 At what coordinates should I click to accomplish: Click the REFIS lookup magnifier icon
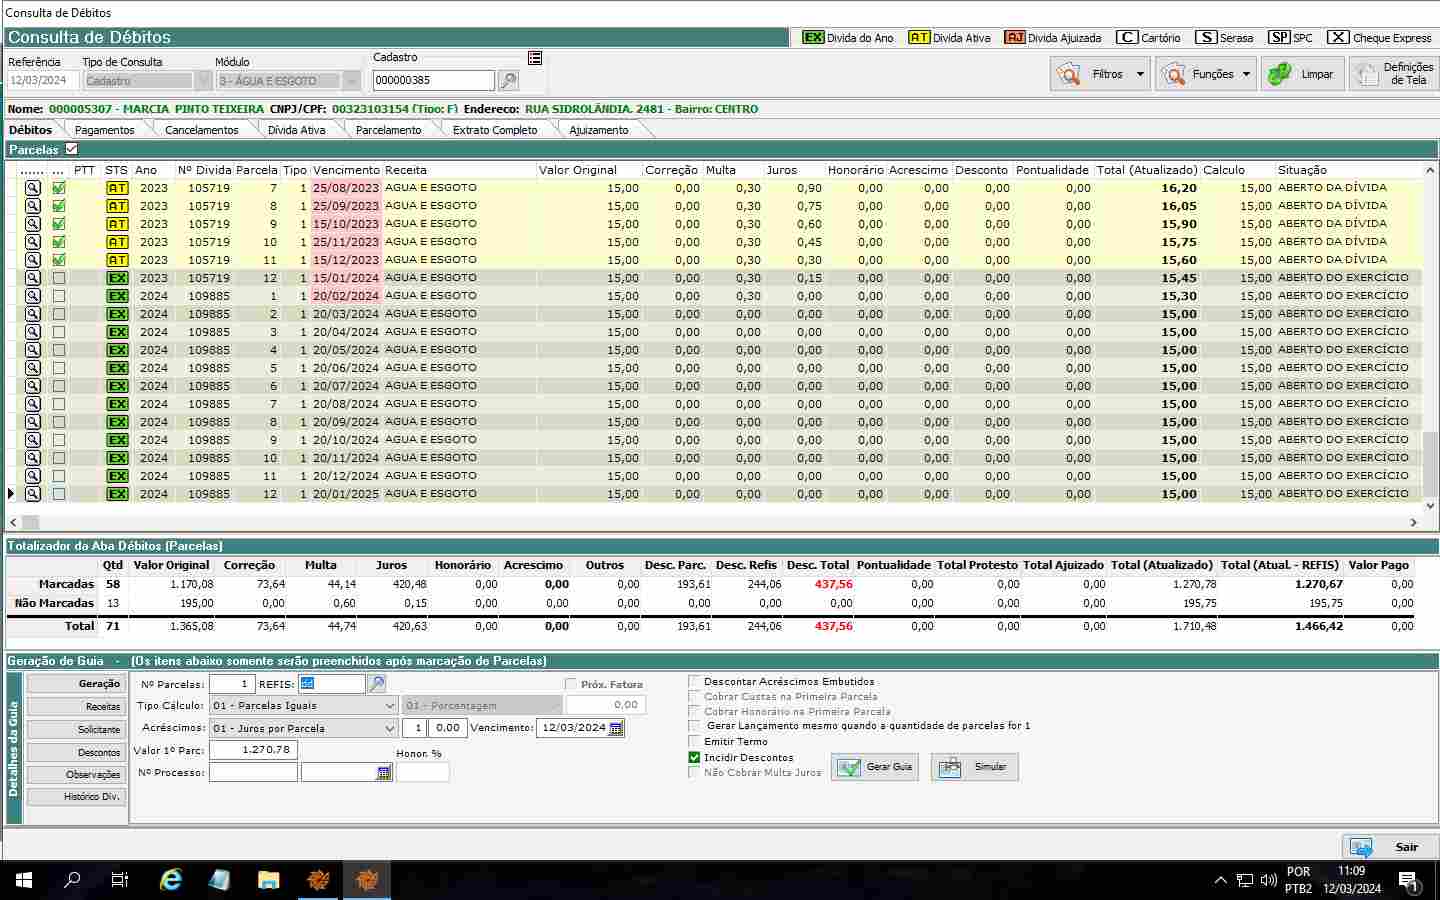pos(376,684)
